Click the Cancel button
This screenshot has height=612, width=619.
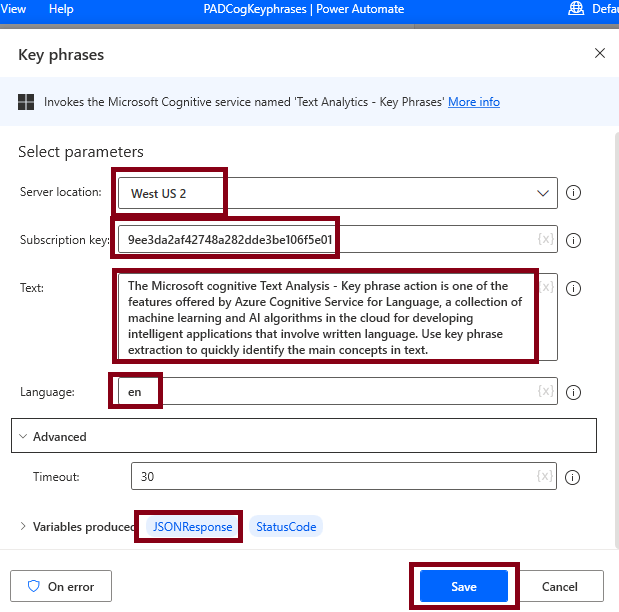(x=560, y=586)
